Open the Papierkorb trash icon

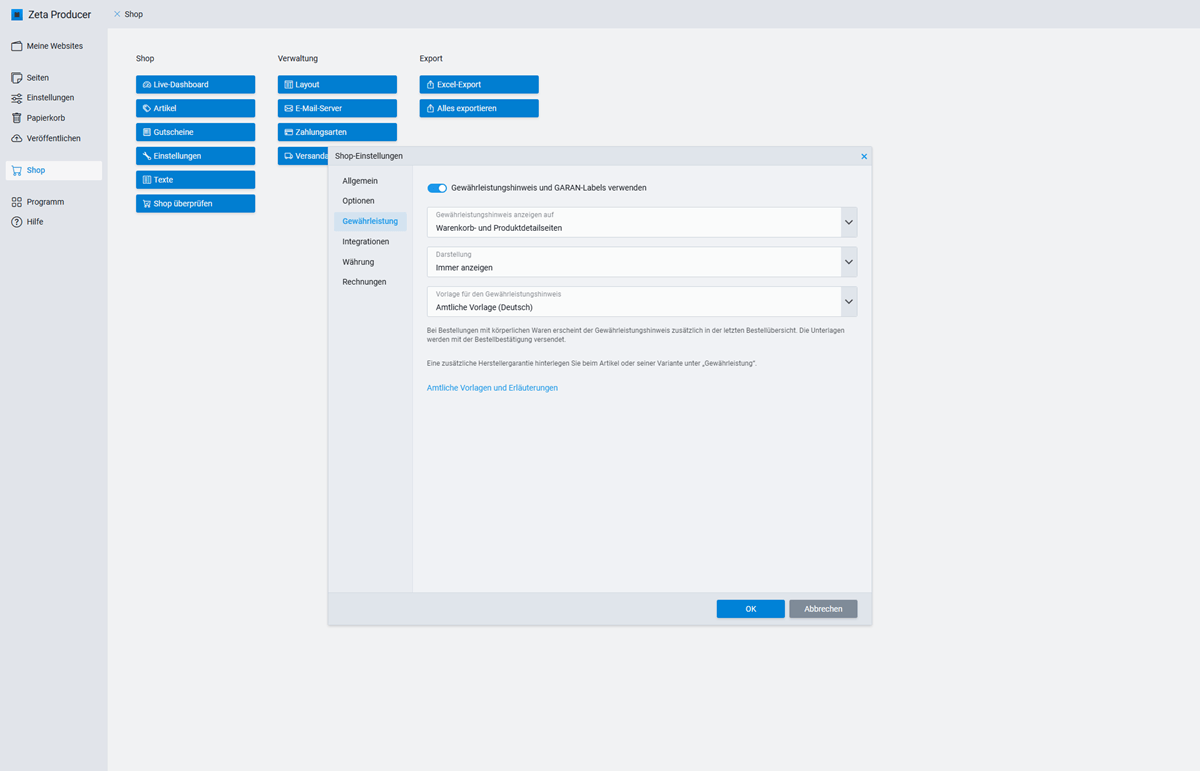pos(17,118)
